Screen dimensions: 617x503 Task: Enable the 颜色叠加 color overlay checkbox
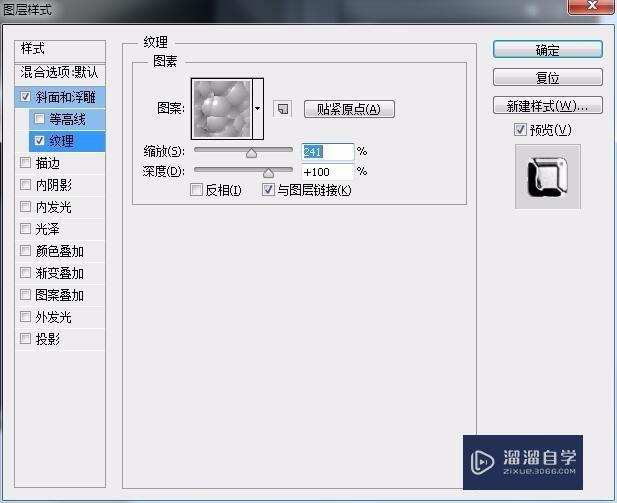click(x=26, y=251)
